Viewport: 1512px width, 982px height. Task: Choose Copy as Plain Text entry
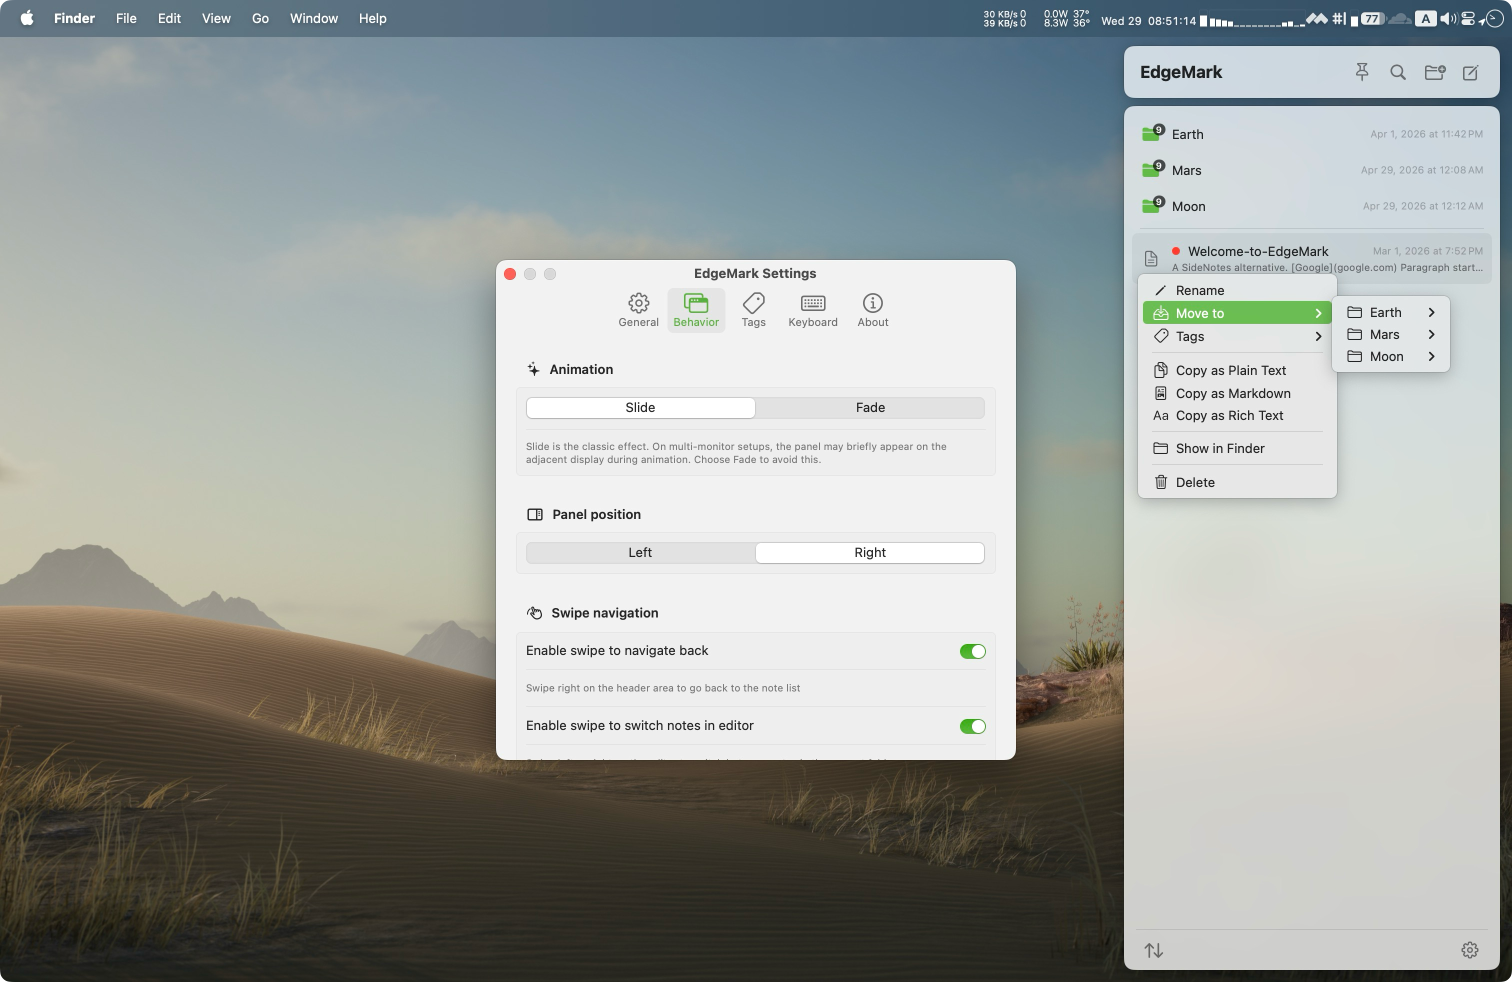coord(1237,370)
